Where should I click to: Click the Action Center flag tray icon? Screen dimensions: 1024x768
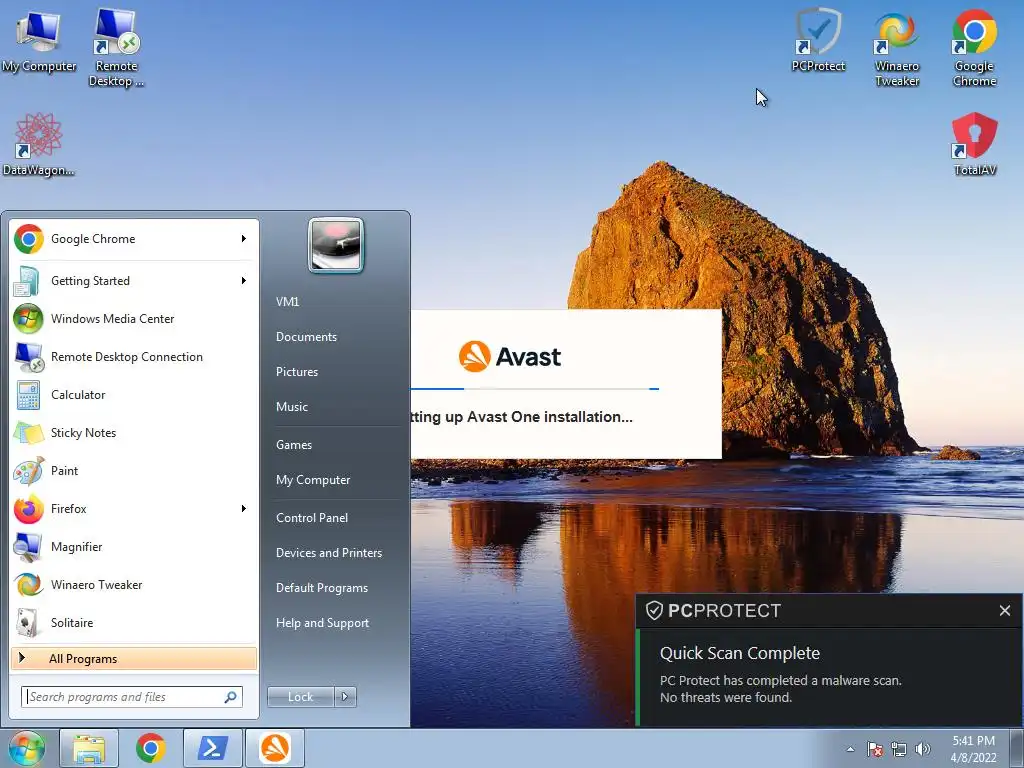click(x=874, y=749)
